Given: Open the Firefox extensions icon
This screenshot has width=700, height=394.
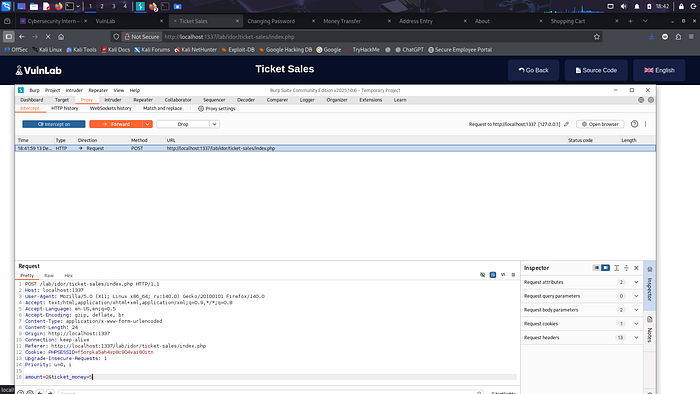Looking at the screenshot, I should (x=678, y=37).
